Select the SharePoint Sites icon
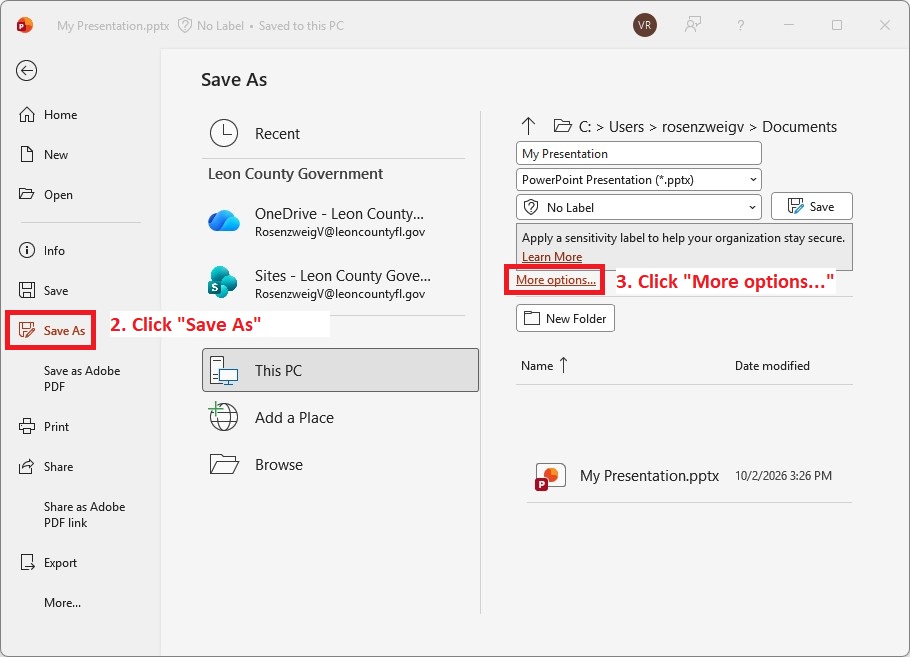Viewport: 910px width, 657px height. [223, 283]
